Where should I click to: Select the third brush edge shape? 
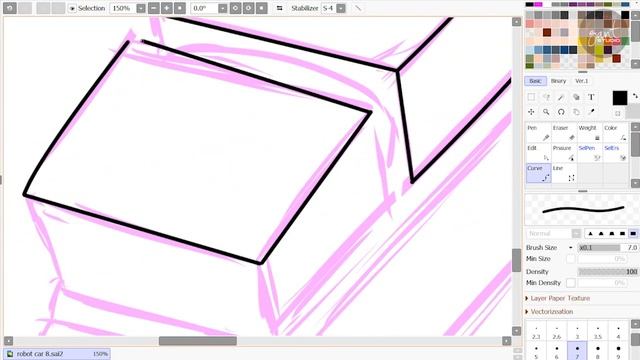pyautogui.click(x=611, y=233)
